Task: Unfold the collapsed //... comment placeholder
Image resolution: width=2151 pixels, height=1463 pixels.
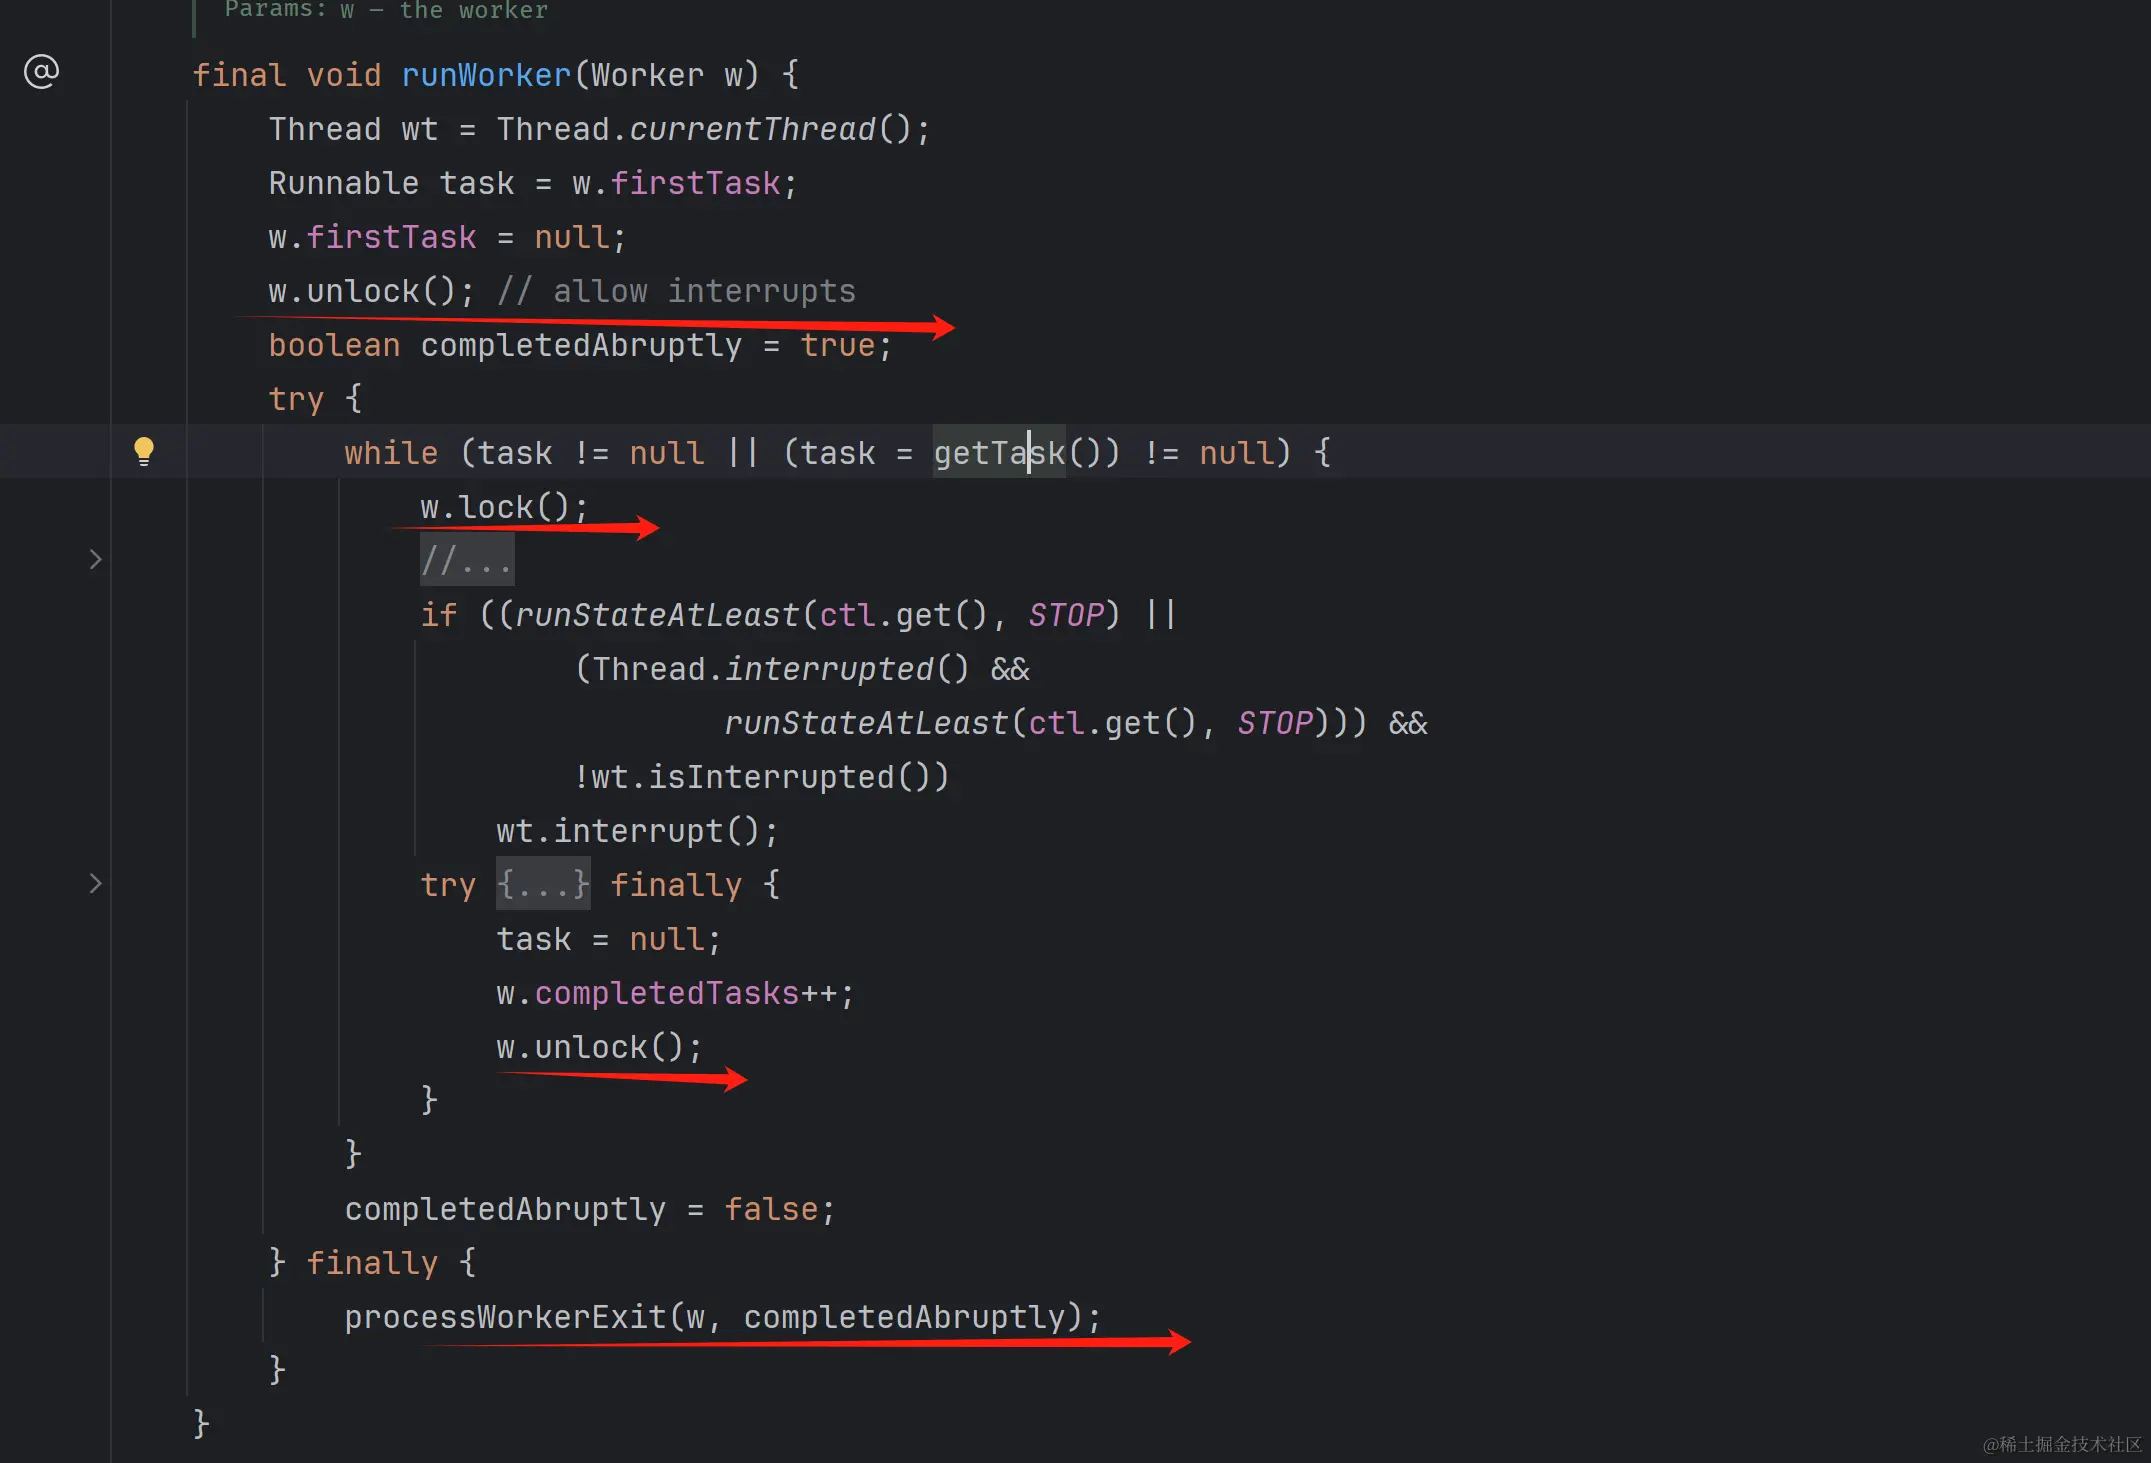Action: tap(466, 561)
